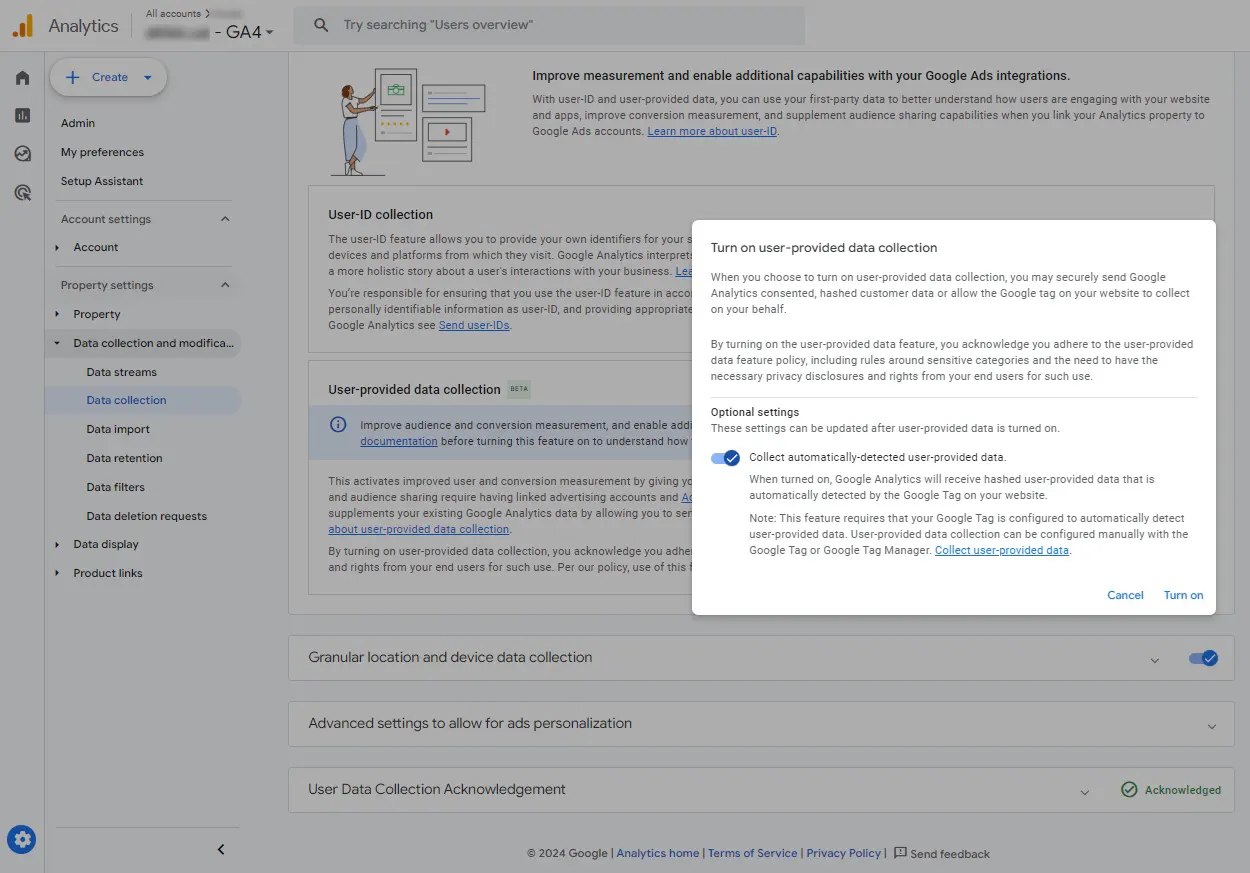1250x873 pixels.
Task: Click the Send feedback icon in footer
Action: click(900, 853)
